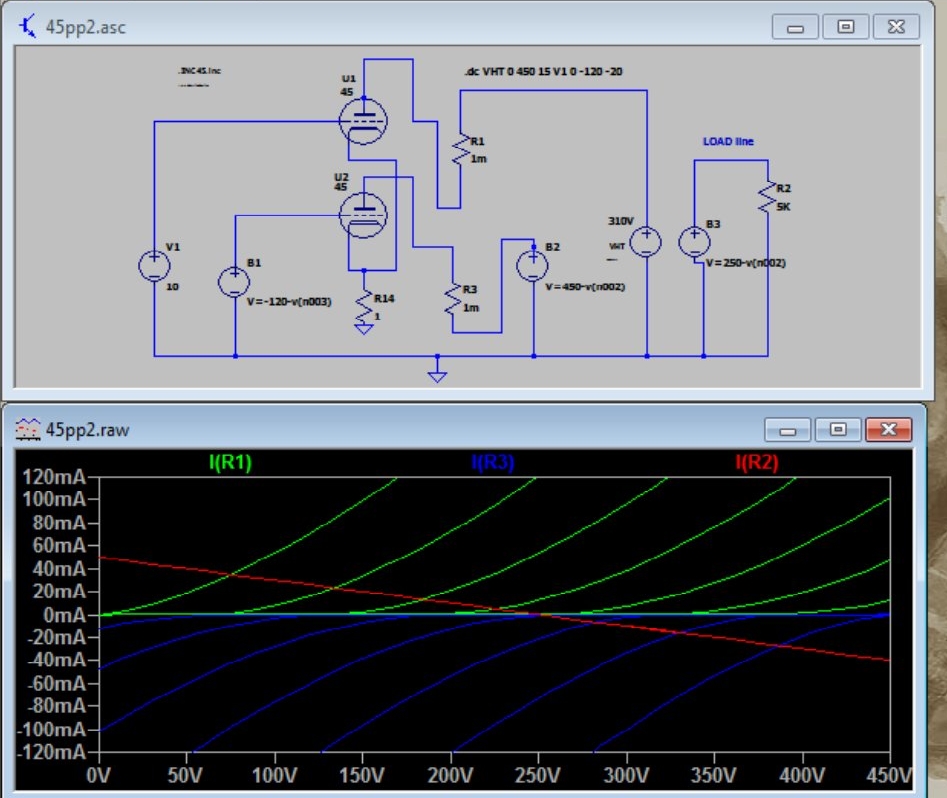Viewport: 947px width, 798px height.
Task: Click the V=450-v(n002) expression of B2
Action: (585, 287)
